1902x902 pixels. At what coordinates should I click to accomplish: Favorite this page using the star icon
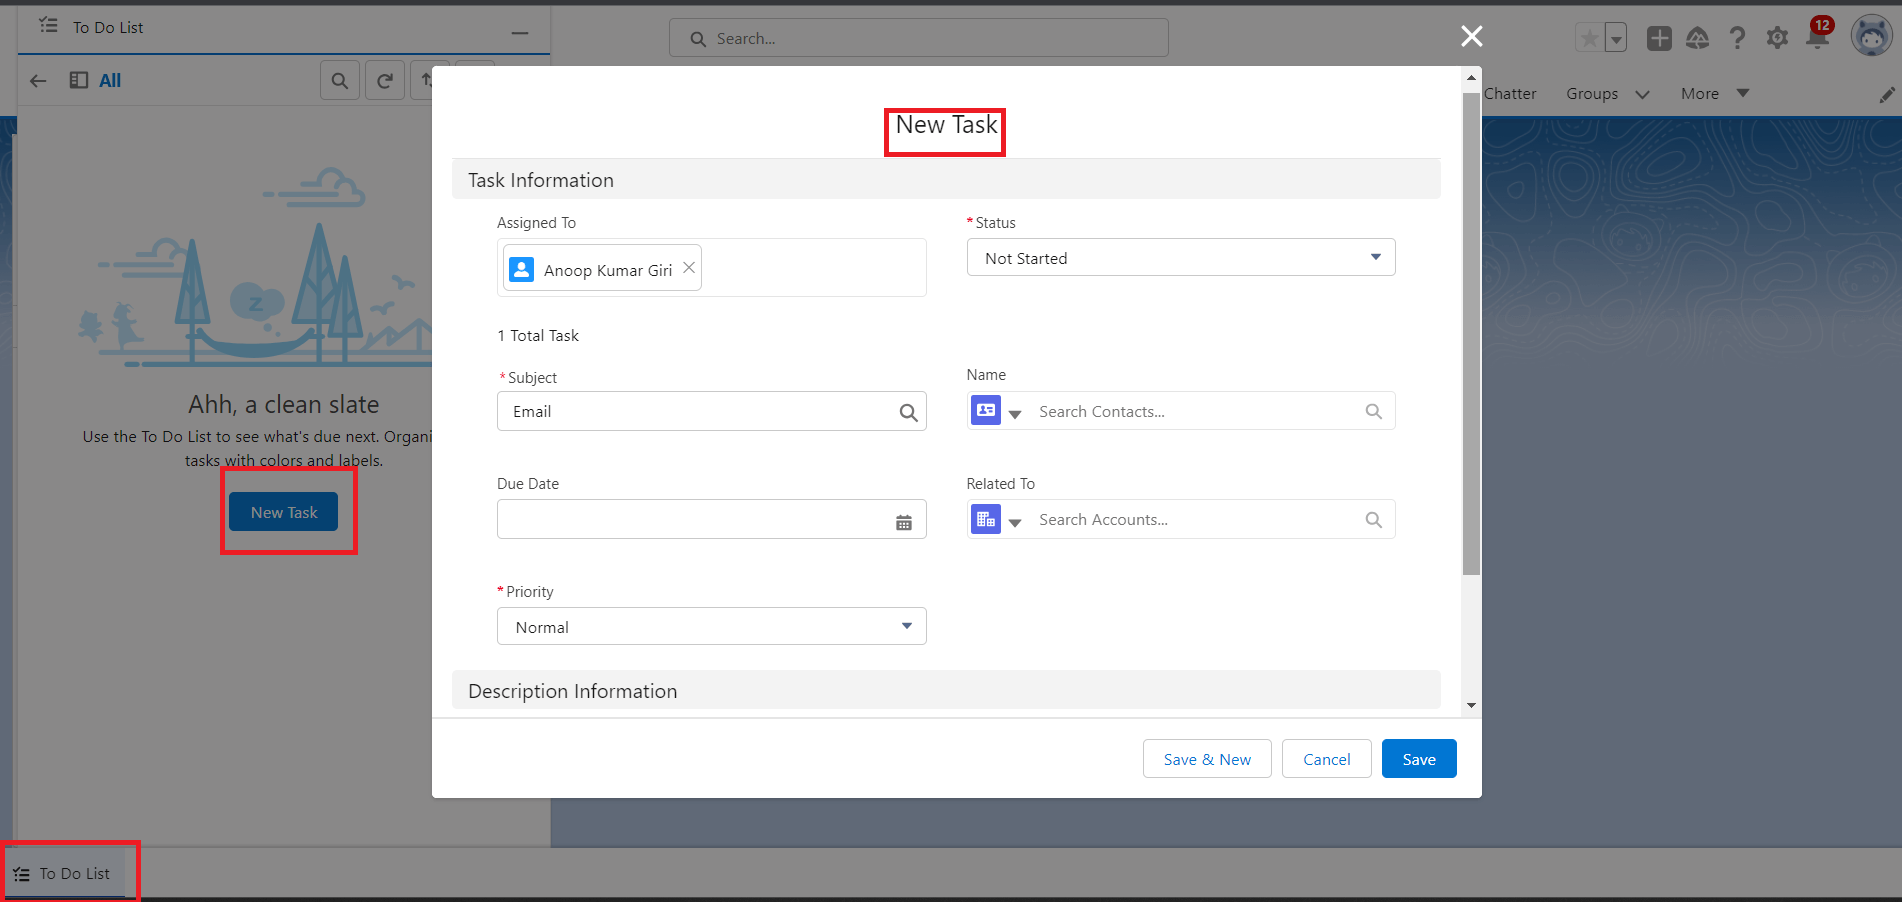1588,37
